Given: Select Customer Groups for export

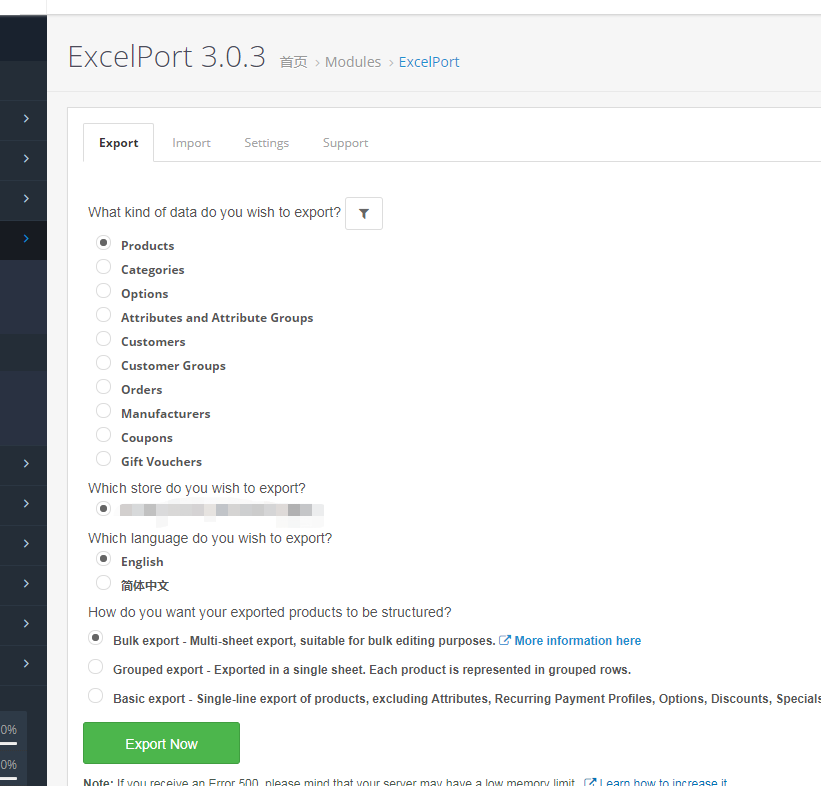Looking at the screenshot, I should click(x=104, y=363).
